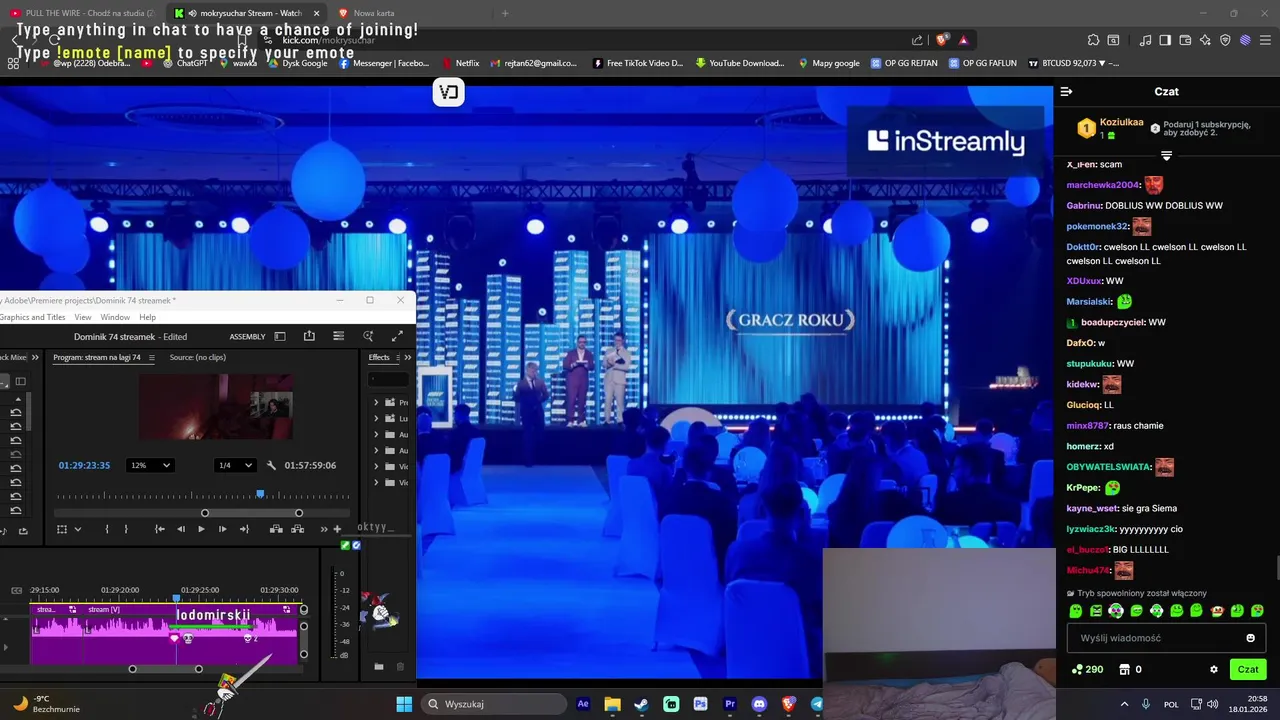This screenshot has height=720, width=1280.
Task: Open Mapy google bookmark
Action: 829,63
